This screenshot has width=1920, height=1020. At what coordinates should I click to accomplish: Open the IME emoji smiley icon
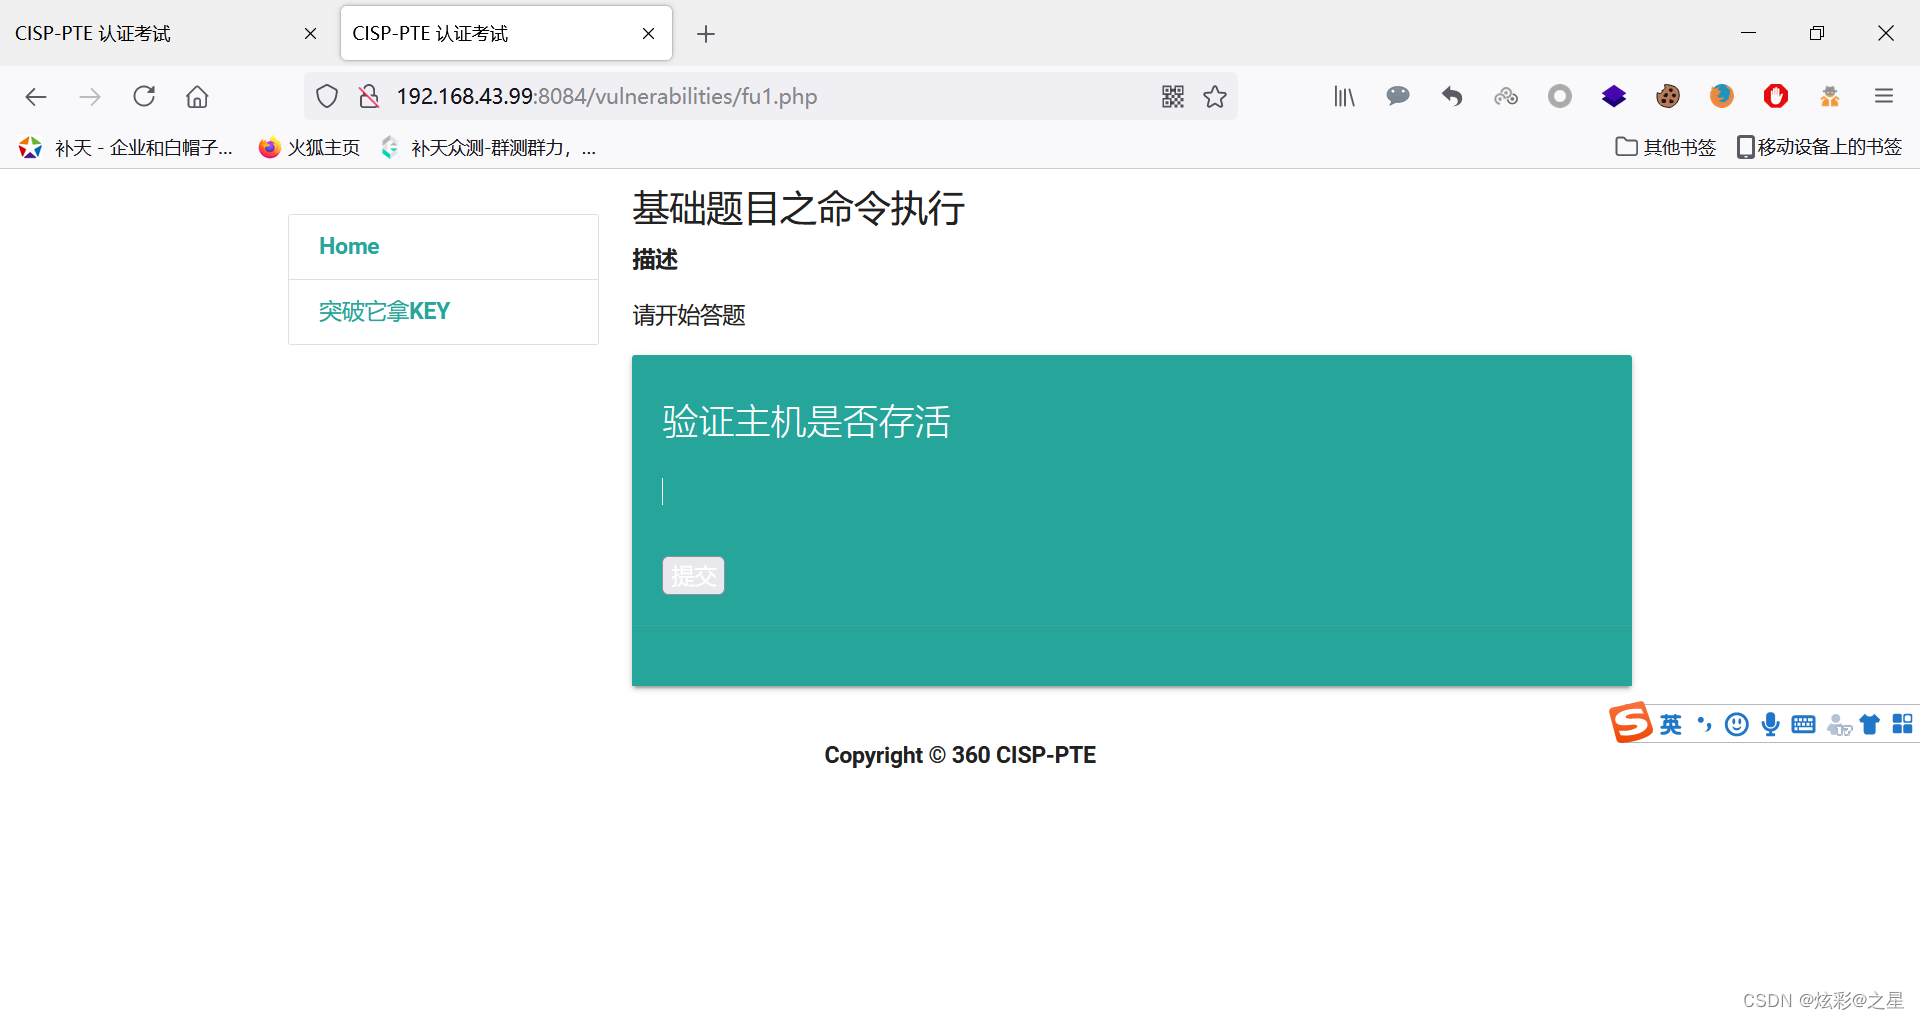click(1737, 724)
